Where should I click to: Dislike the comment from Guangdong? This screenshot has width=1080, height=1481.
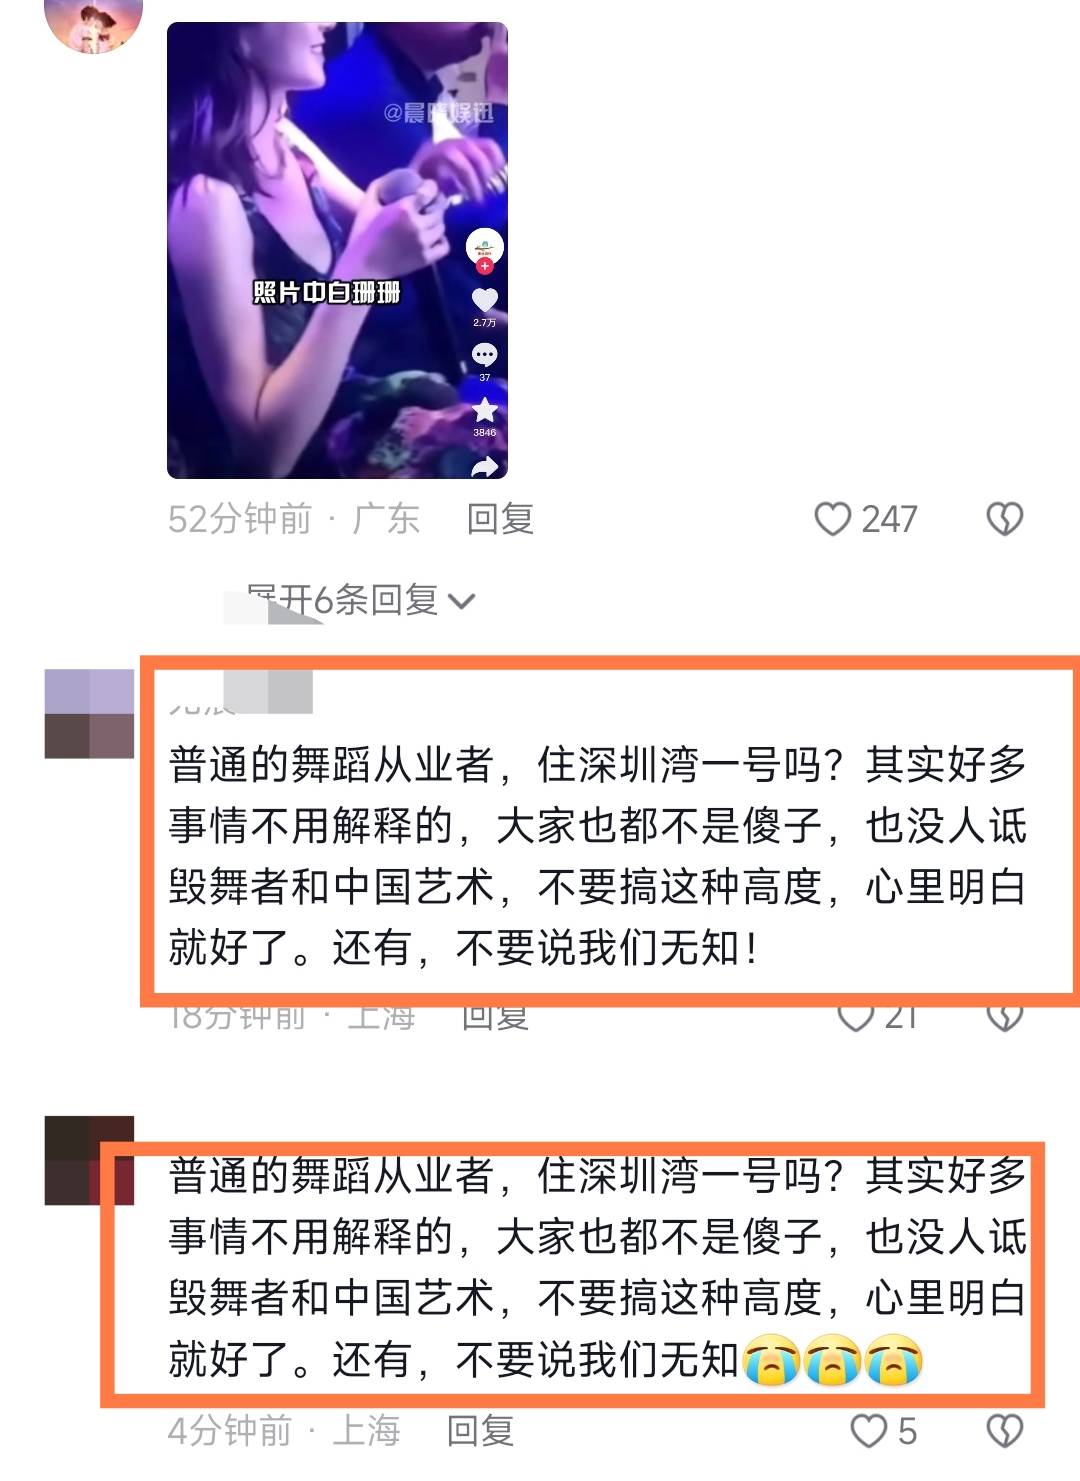[1005, 519]
